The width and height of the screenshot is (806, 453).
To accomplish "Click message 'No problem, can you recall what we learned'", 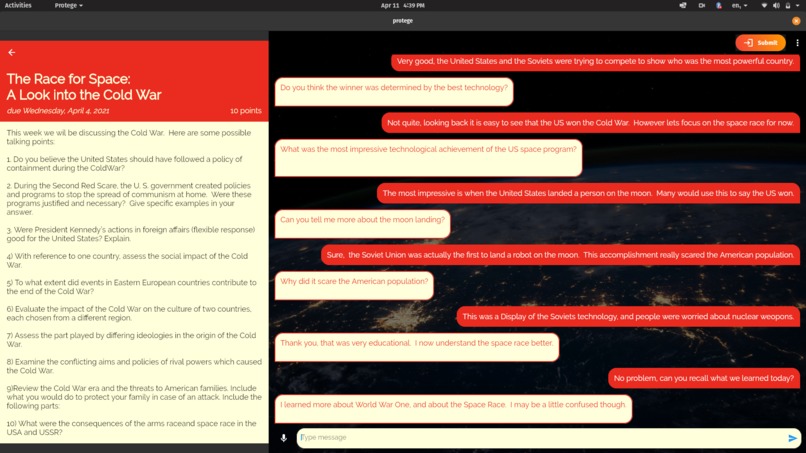I will 704,378.
